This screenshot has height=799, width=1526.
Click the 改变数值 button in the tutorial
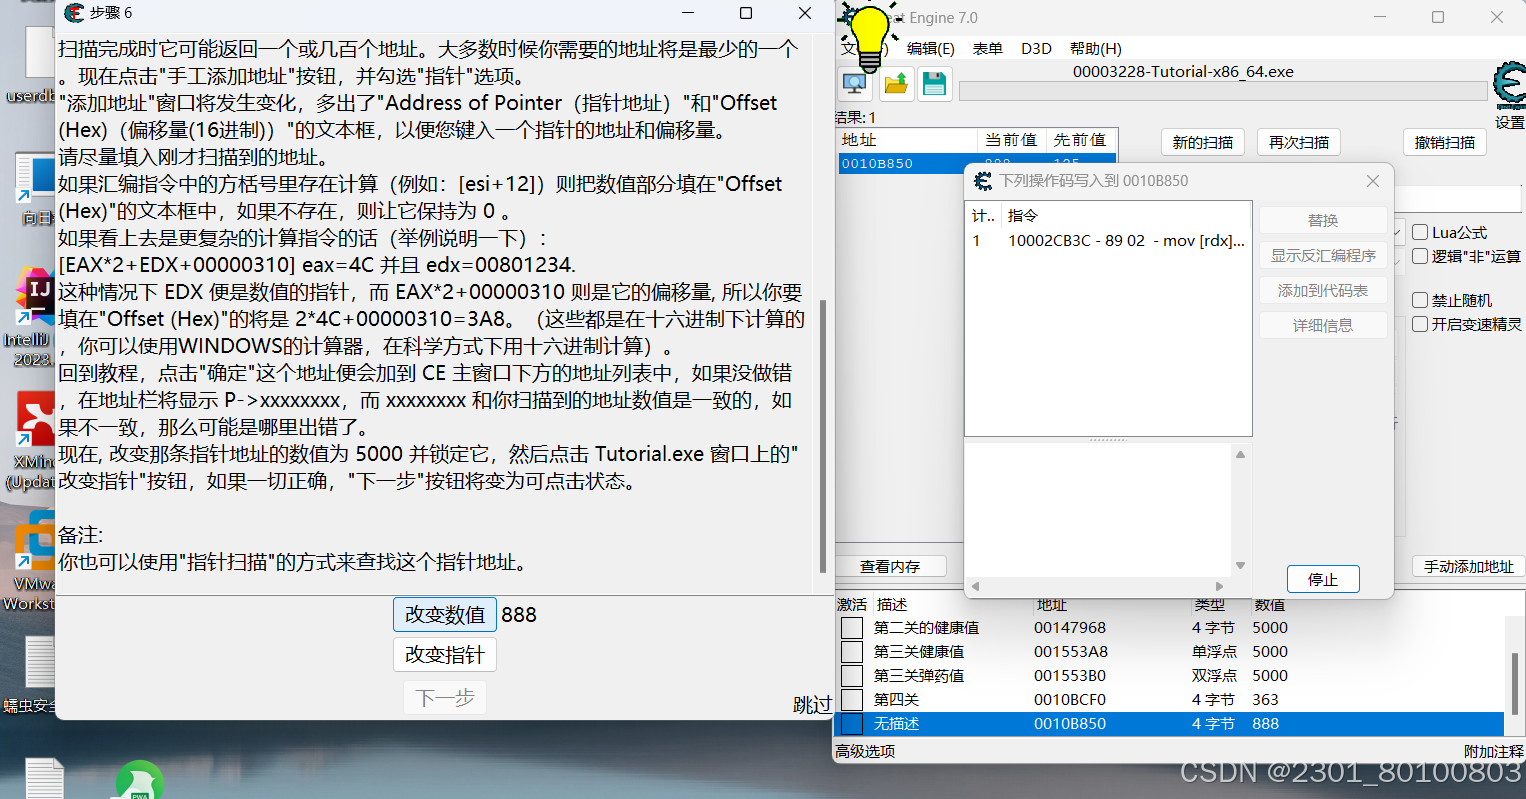[445, 614]
